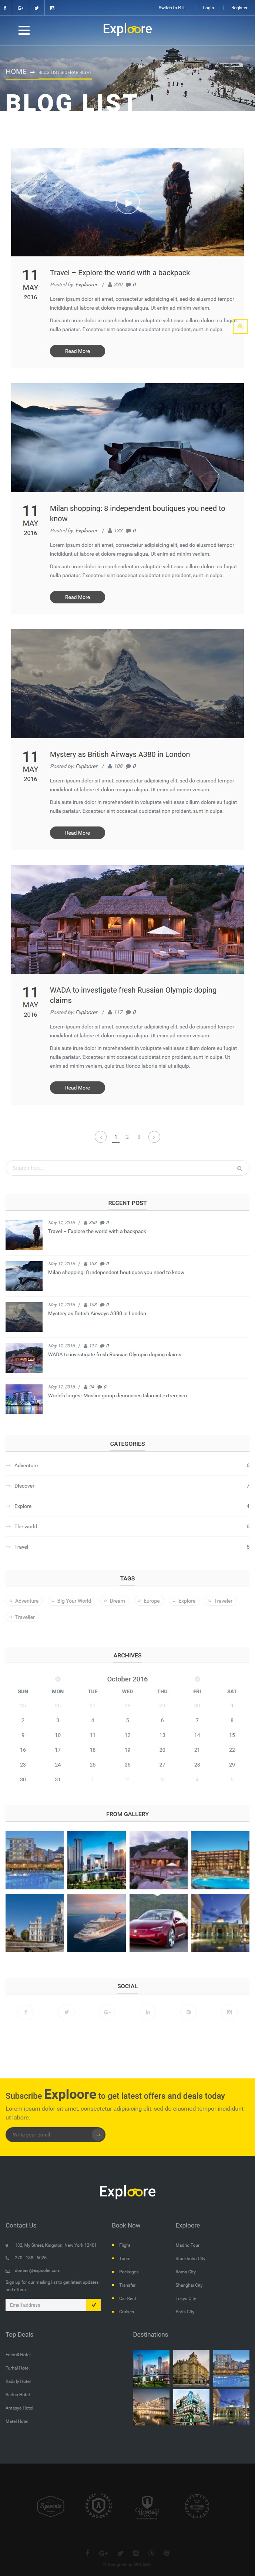Image resolution: width=255 pixels, height=2576 pixels.
Task: Click HOME in the breadcrumb
Action: click(16, 72)
